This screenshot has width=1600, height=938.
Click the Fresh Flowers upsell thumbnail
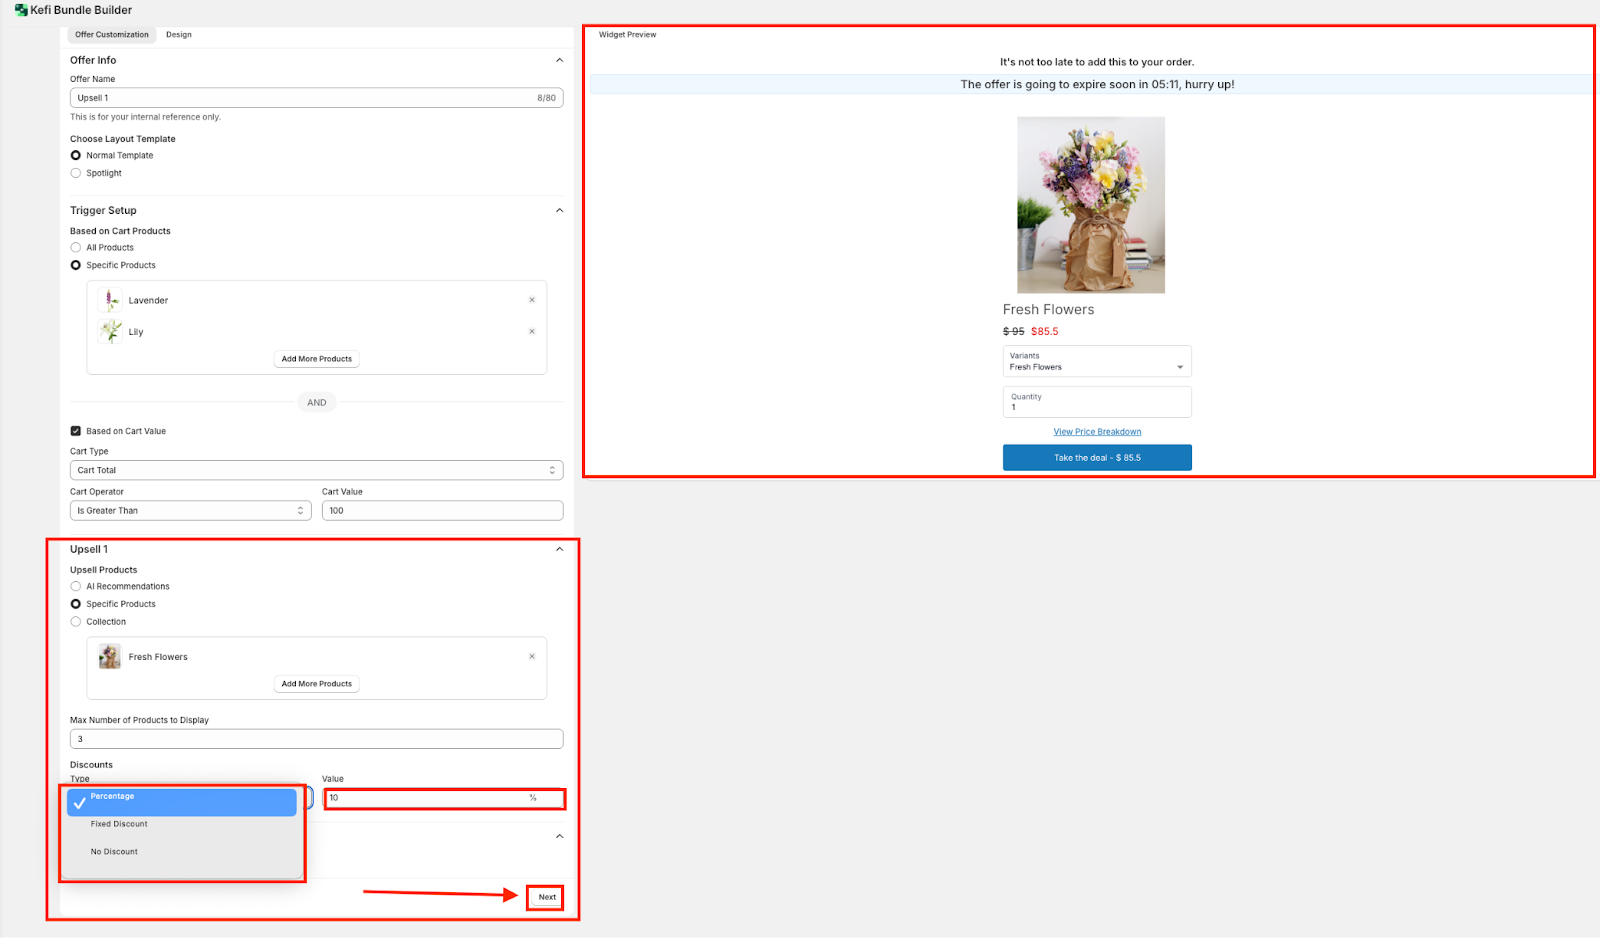[110, 657]
